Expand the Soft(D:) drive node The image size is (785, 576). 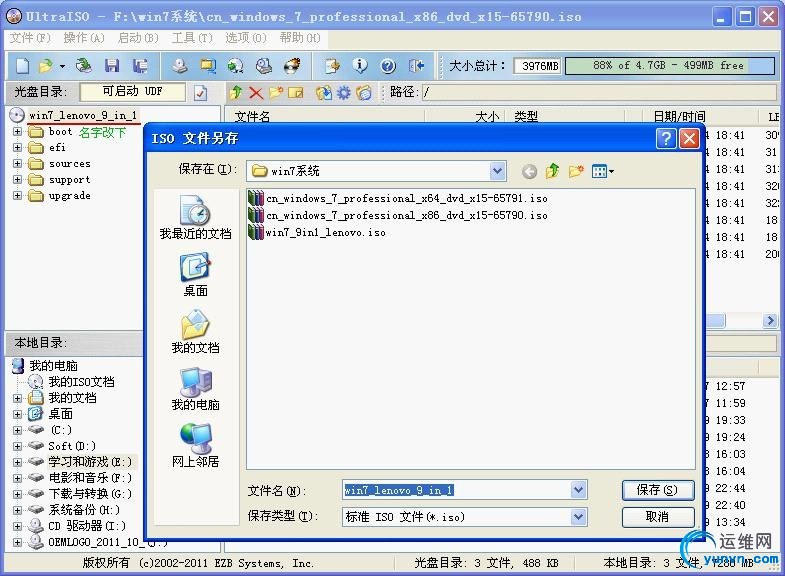(x=18, y=446)
